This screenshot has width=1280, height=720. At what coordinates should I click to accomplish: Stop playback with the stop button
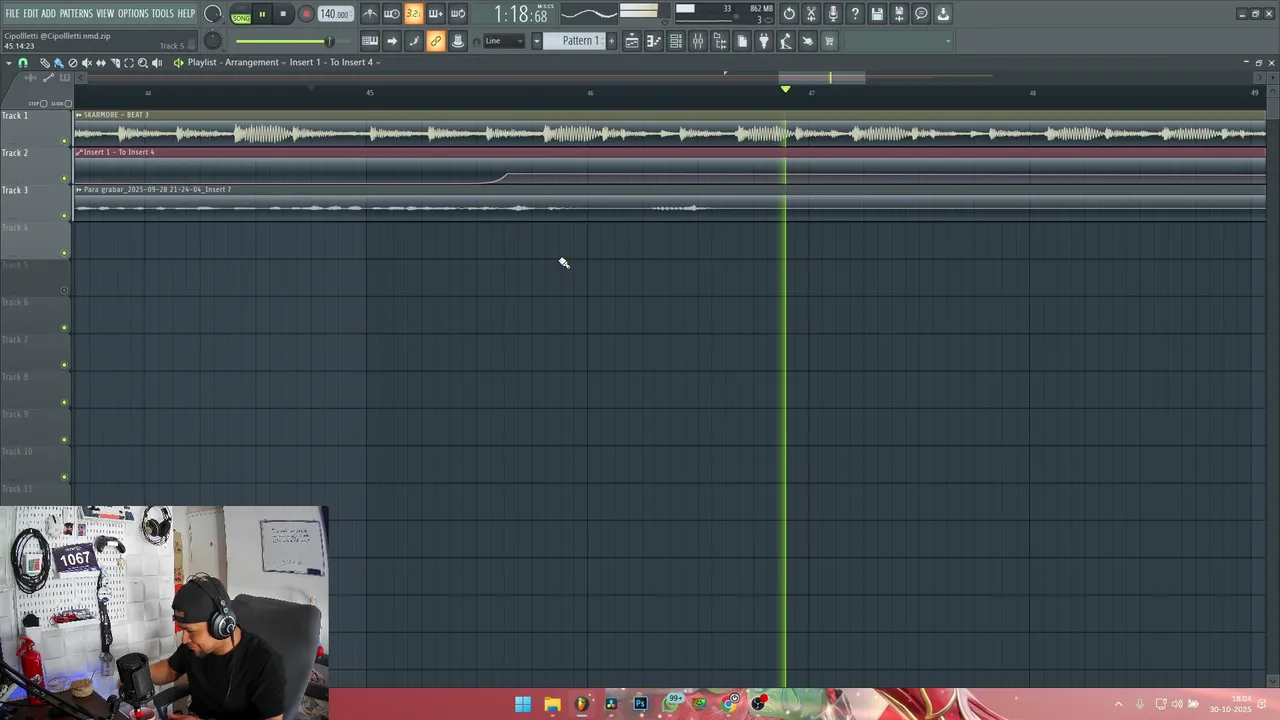point(283,15)
